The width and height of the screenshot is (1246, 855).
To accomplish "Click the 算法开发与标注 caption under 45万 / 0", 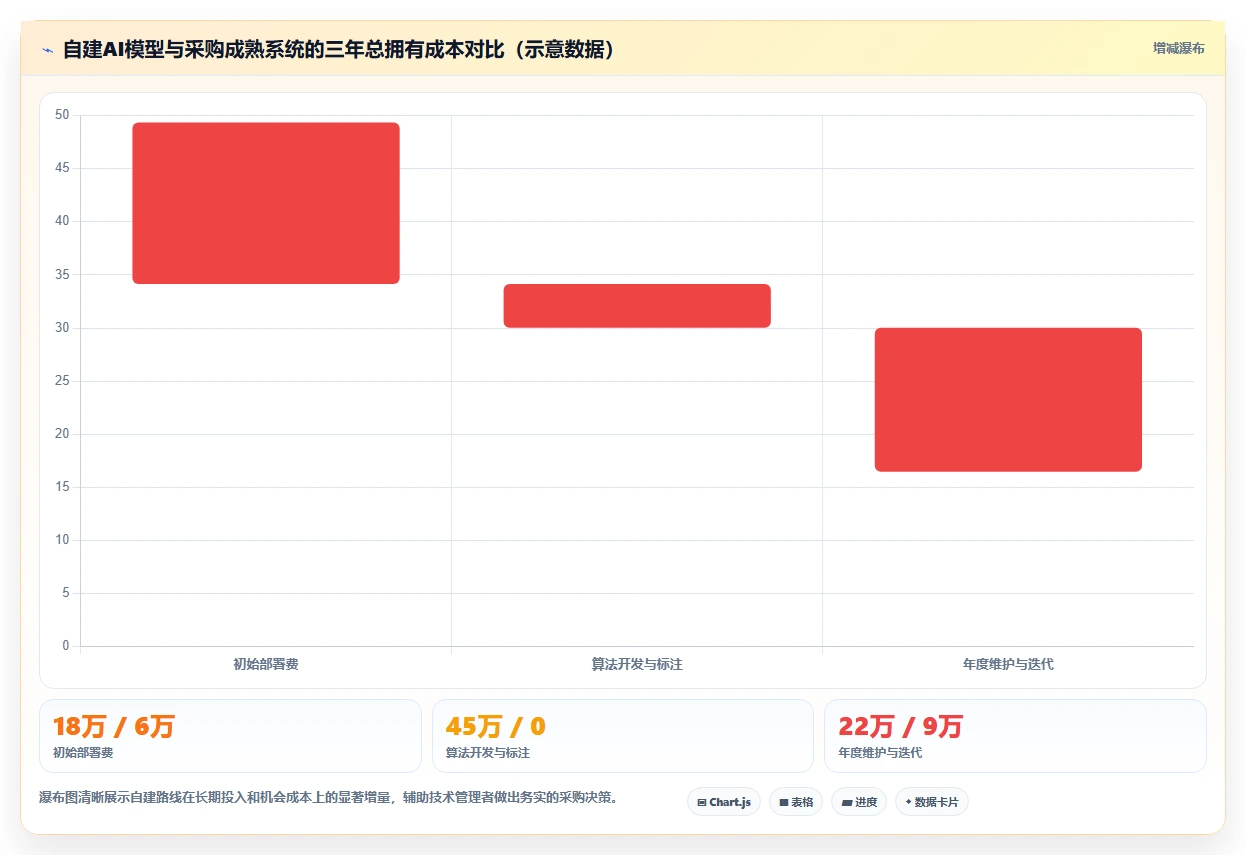I will coord(488,753).
